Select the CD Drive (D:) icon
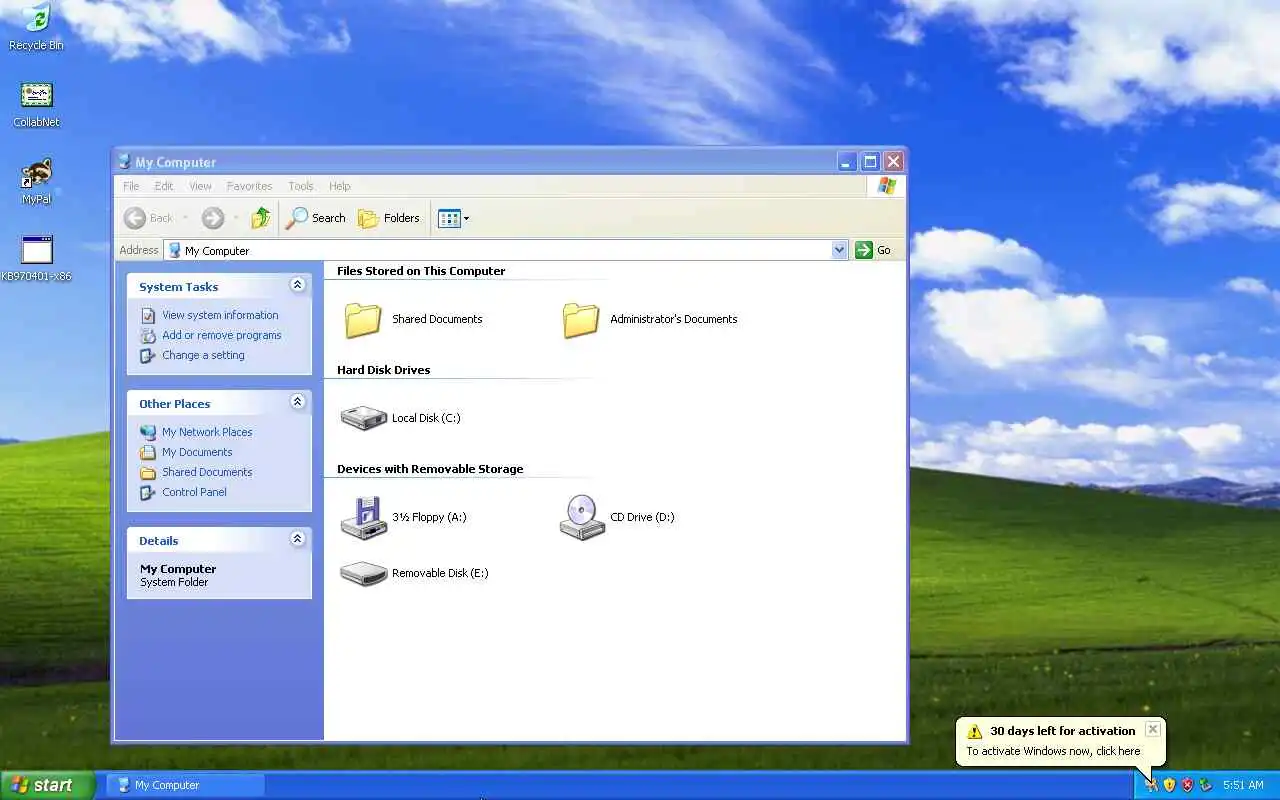 click(582, 517)
